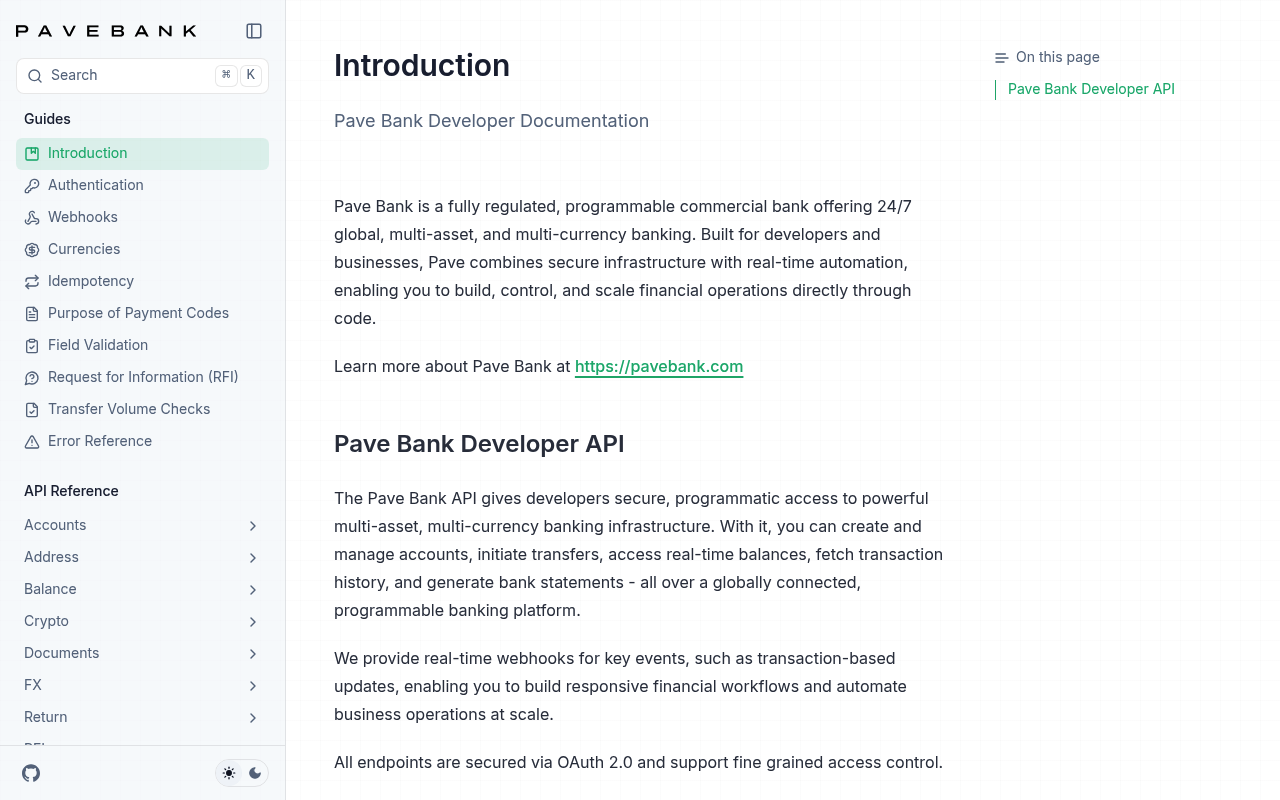Click the Search input field
The width and height of the screenshot is (1280, 800).
point(142,75)
